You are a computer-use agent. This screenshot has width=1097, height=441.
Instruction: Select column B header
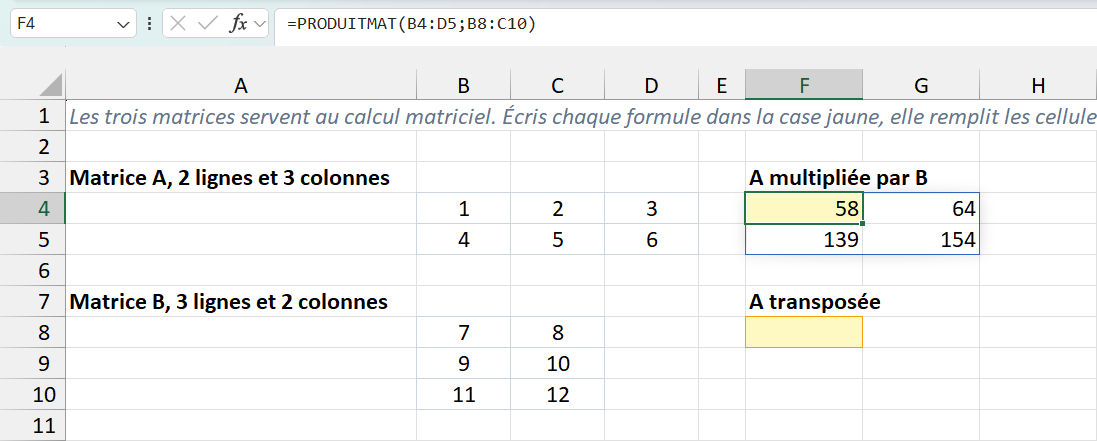click(463, 85)
